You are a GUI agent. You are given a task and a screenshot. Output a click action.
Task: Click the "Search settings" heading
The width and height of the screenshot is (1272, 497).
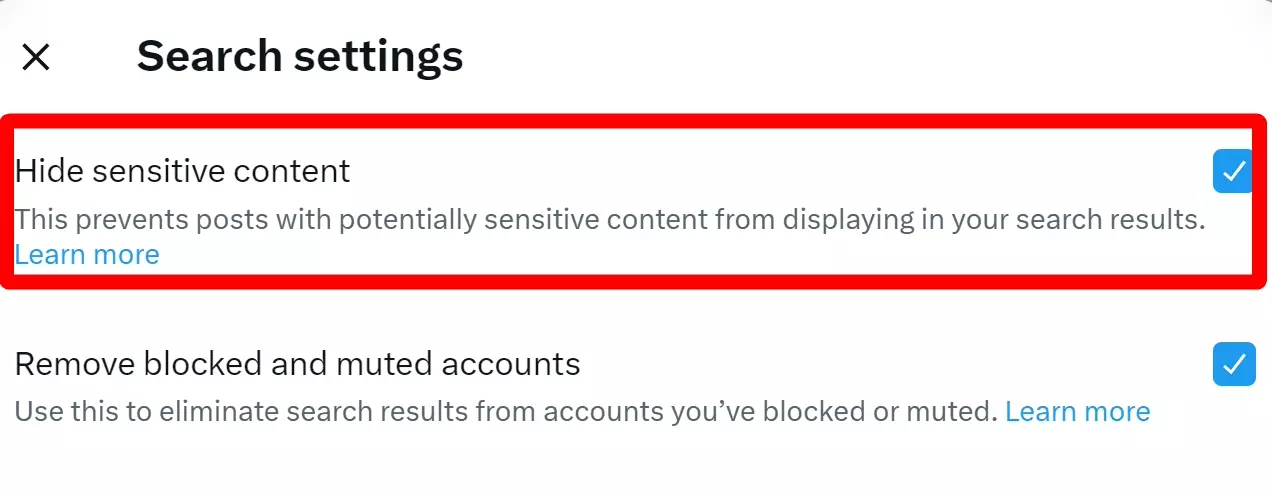click(300, 57)
